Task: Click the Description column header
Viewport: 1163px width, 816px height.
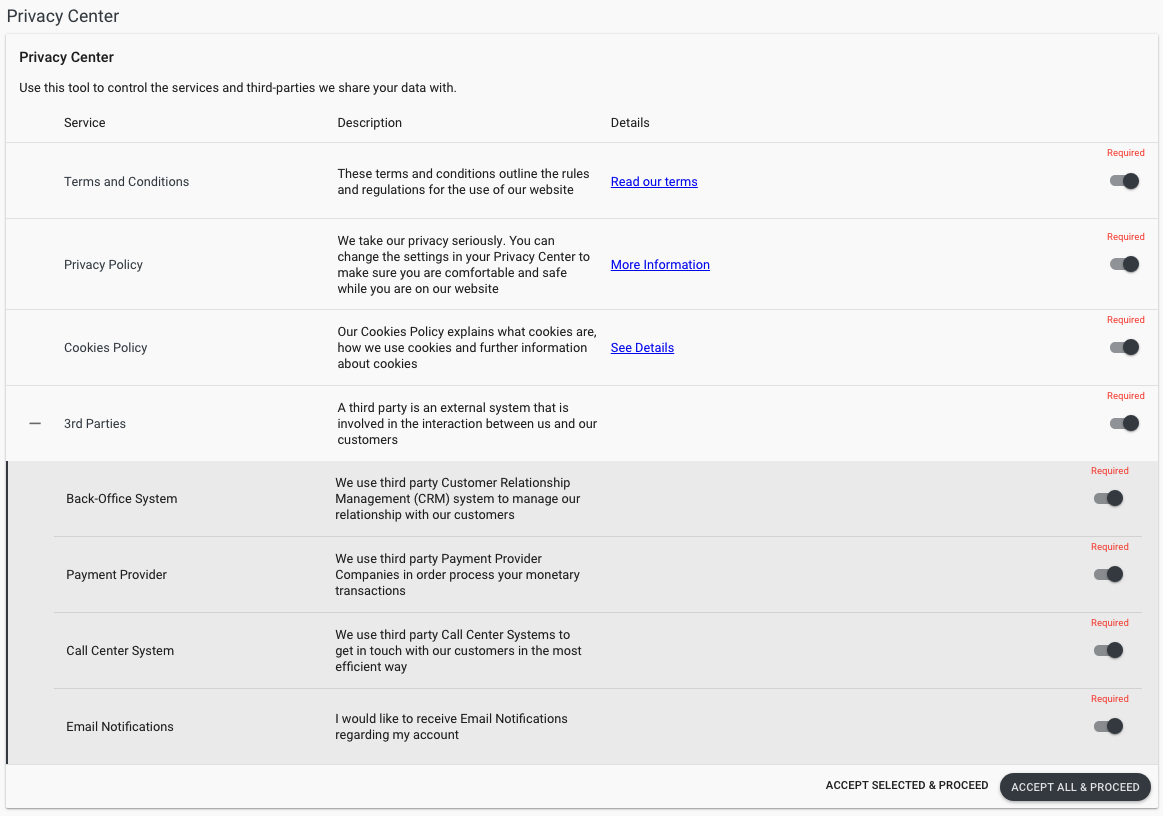Action: (x=369, y=123)
